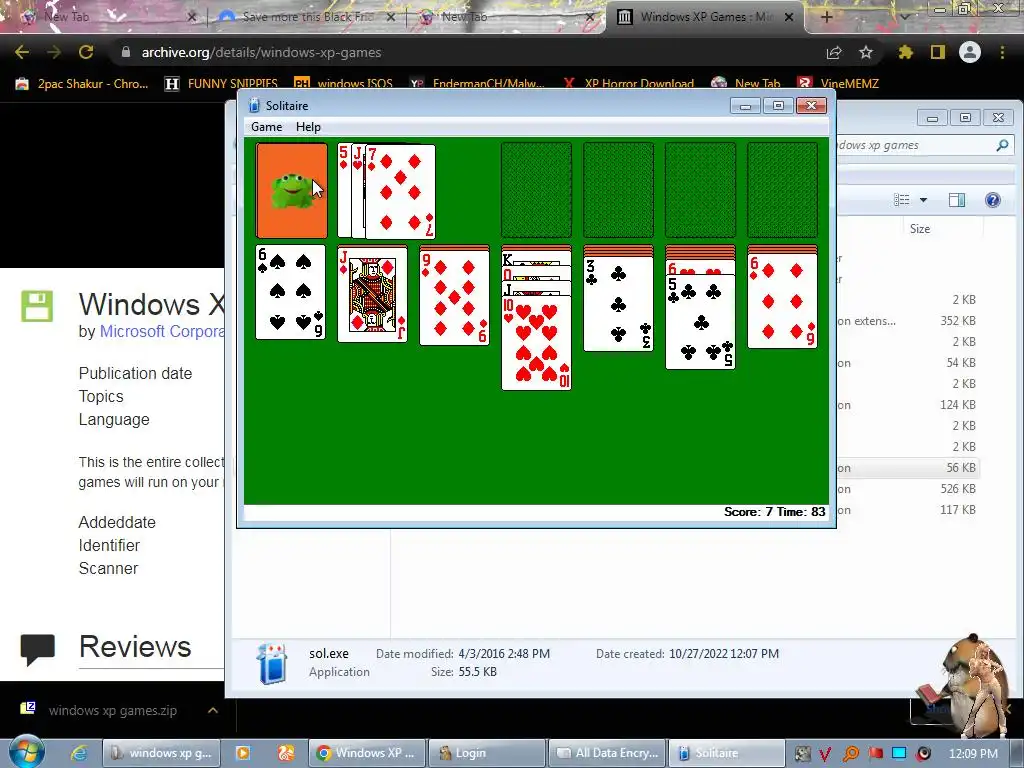Screen dimensions: 1024x768
Task: Open a new browser tab with plus button
Action: click(x=826, y=17)
